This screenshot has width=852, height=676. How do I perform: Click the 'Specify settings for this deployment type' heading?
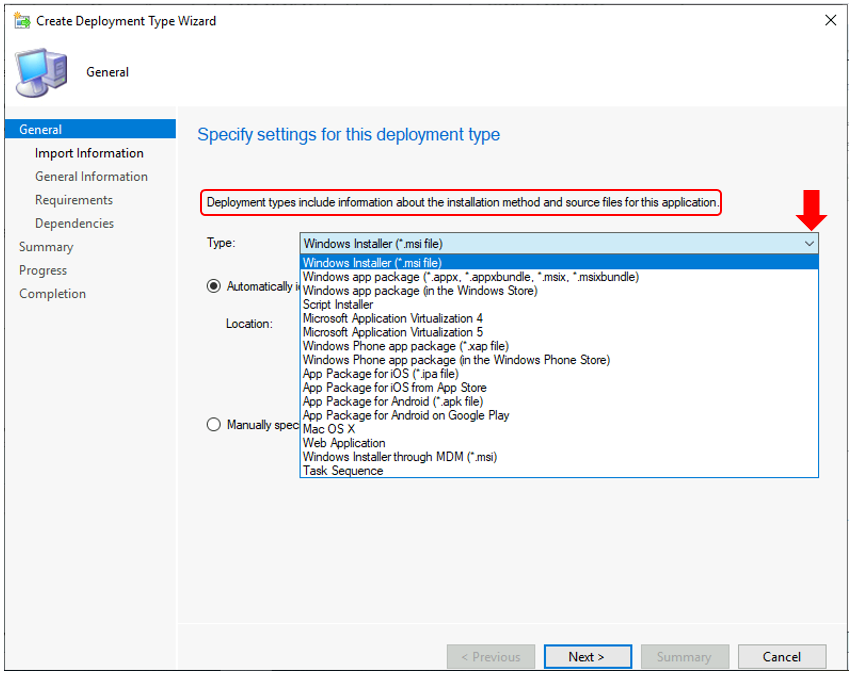[x=348, y=135]
